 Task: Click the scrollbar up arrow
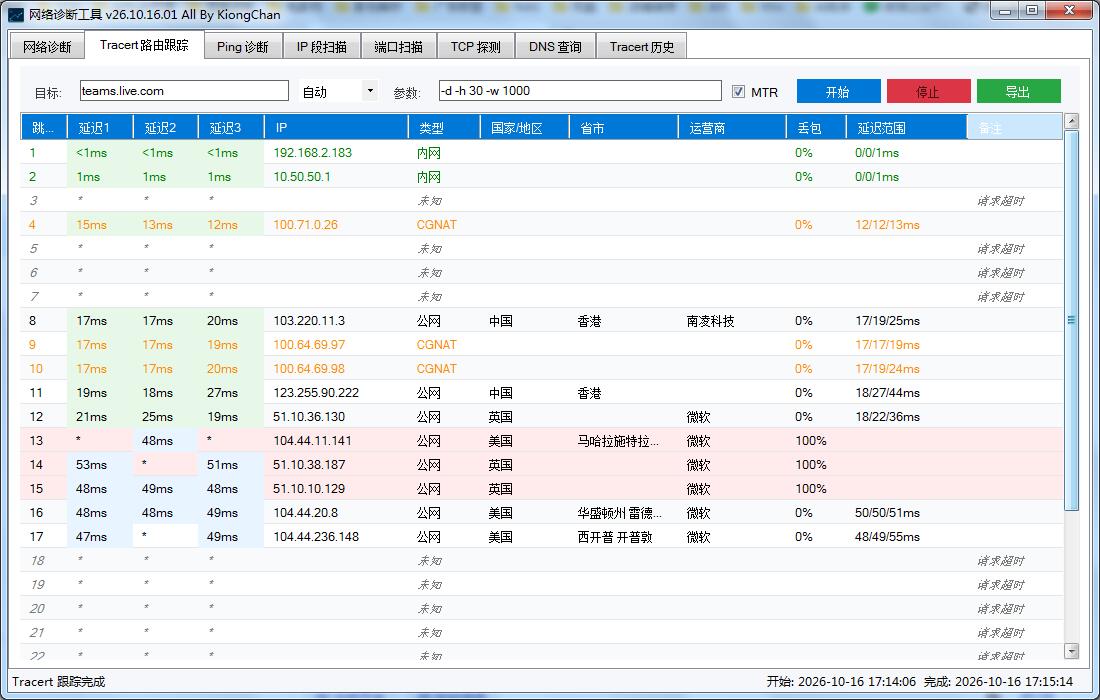pos(1071,121)
